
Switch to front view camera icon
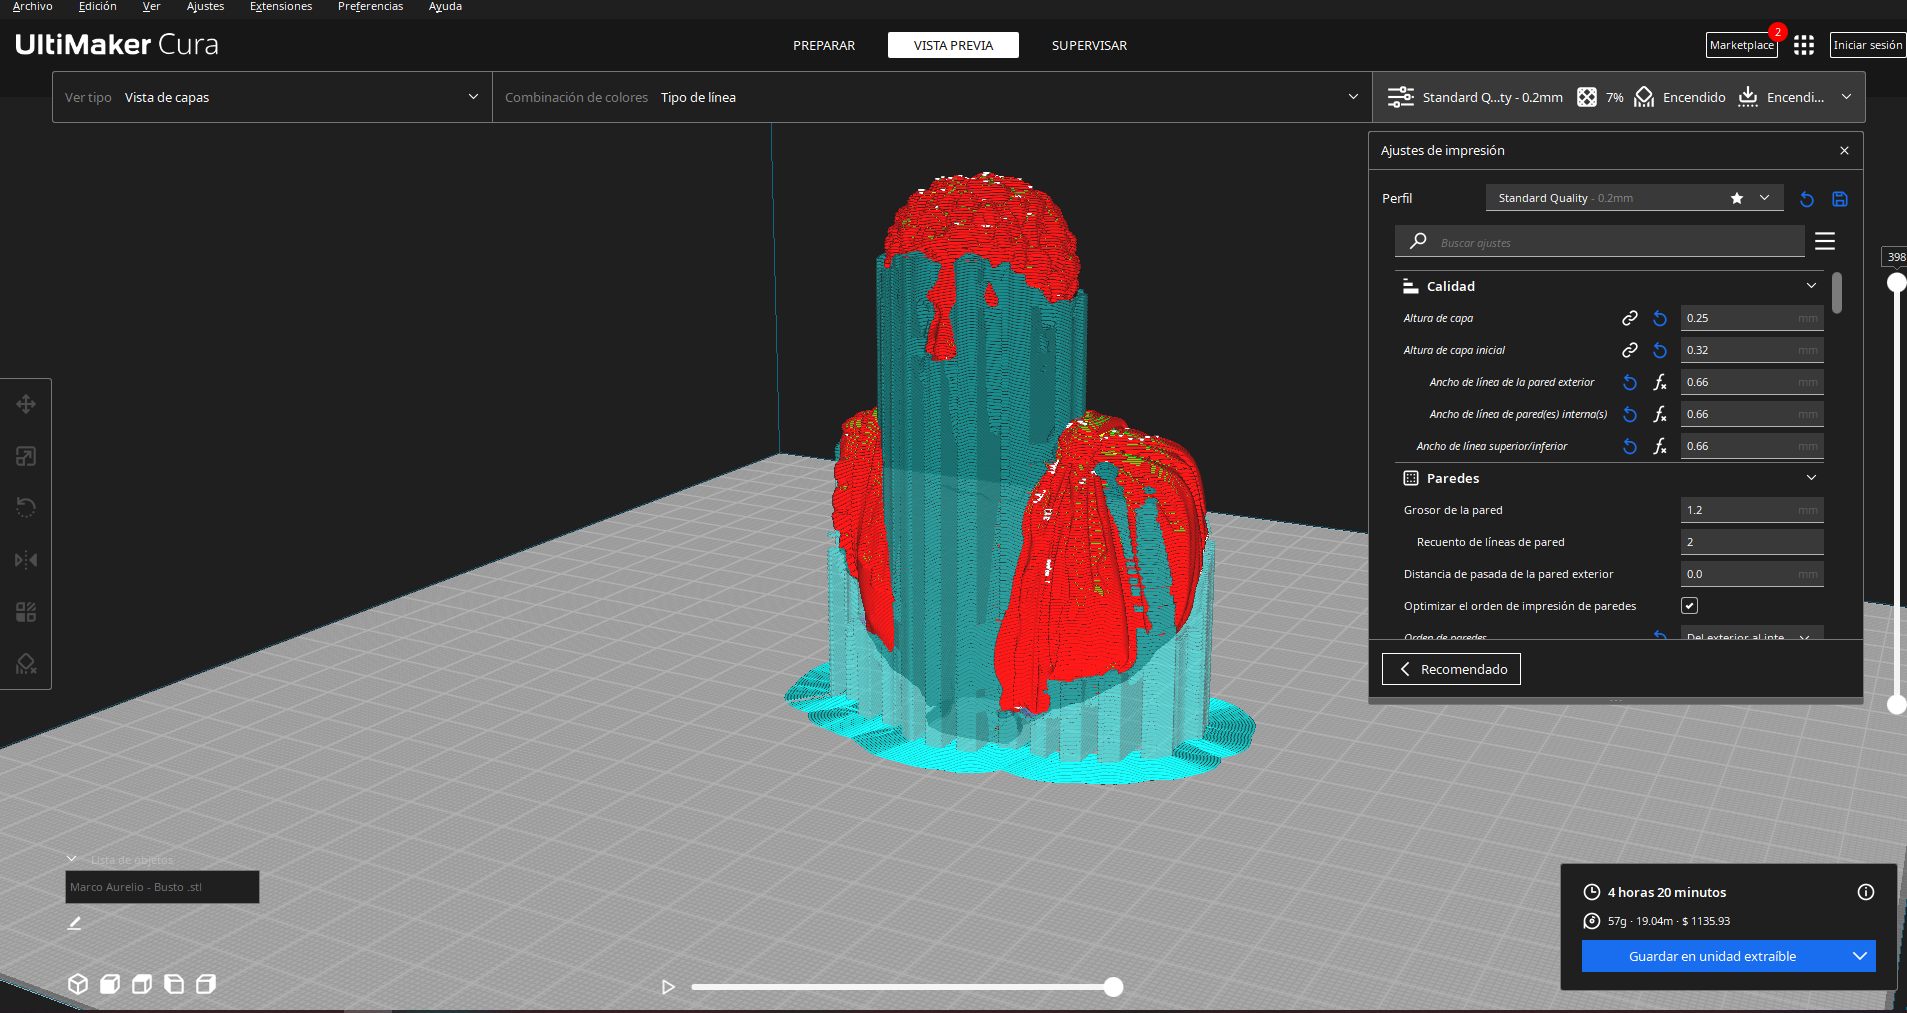[x=110, y=984]
